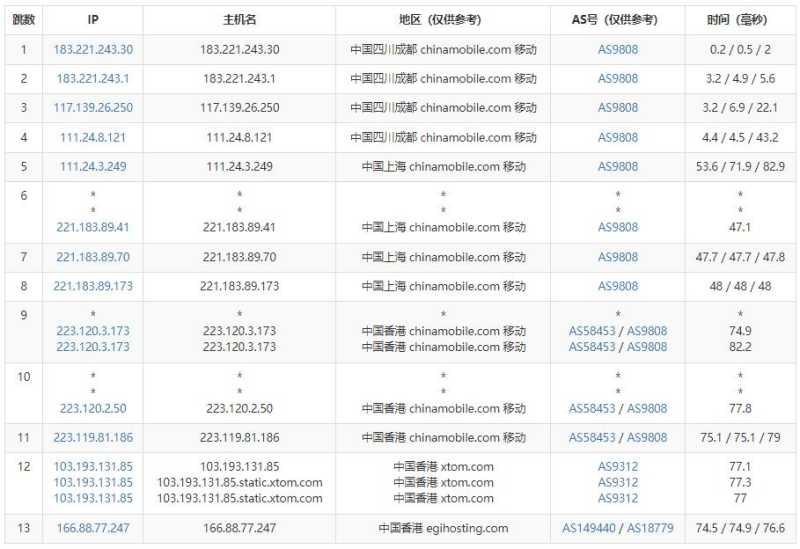Viewport: 800px width, 549px height.
Task: Click the blue 221.183.89.173 IP link
Action: tap(93, 286)
